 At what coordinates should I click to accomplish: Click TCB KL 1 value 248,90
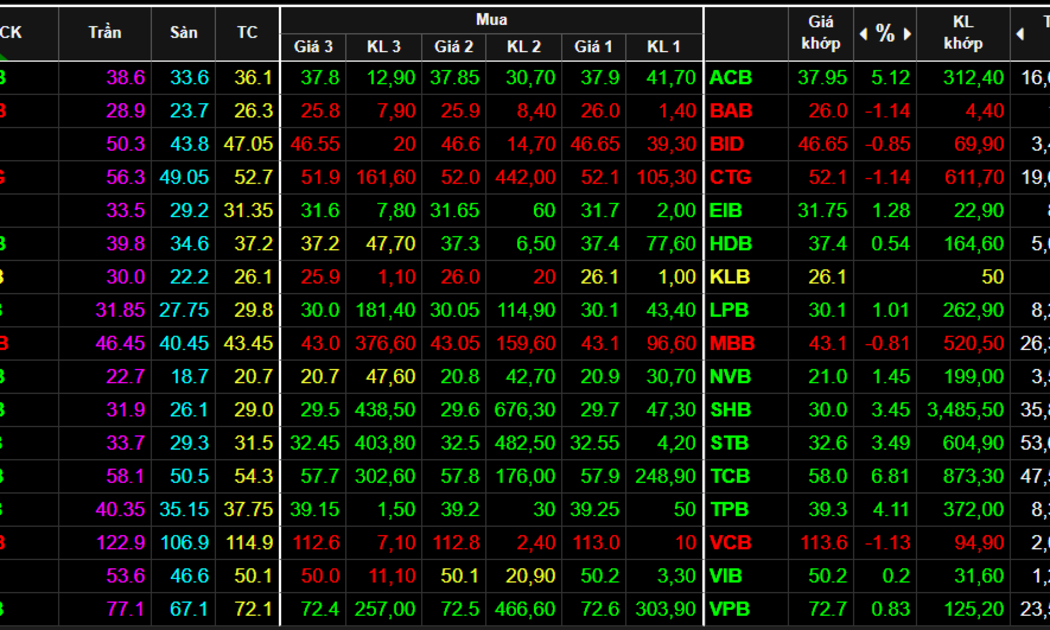point(665,476)
